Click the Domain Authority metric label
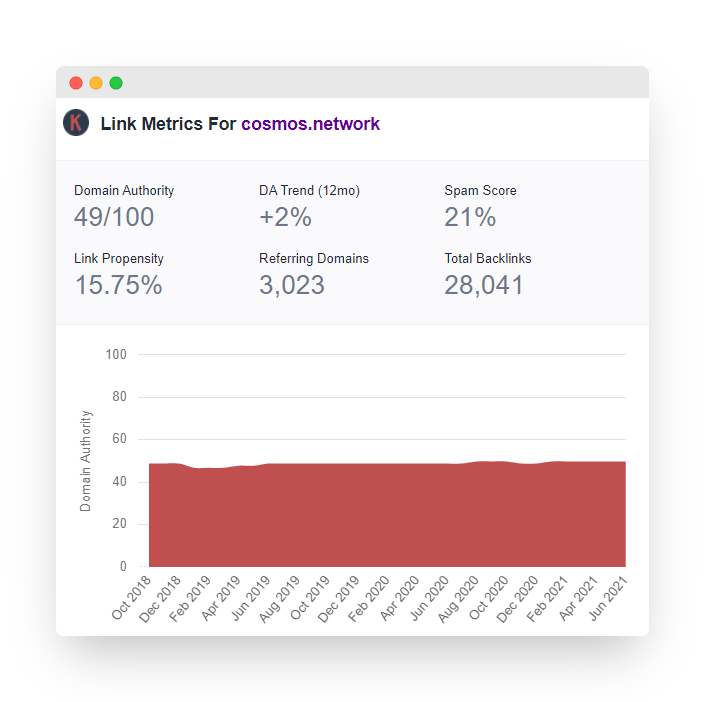 [124, 191]
